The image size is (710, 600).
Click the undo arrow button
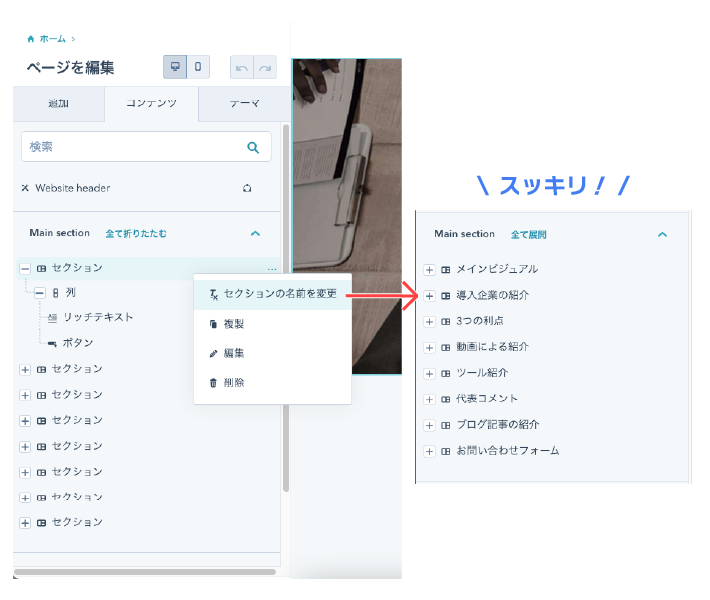pos(242,67)
